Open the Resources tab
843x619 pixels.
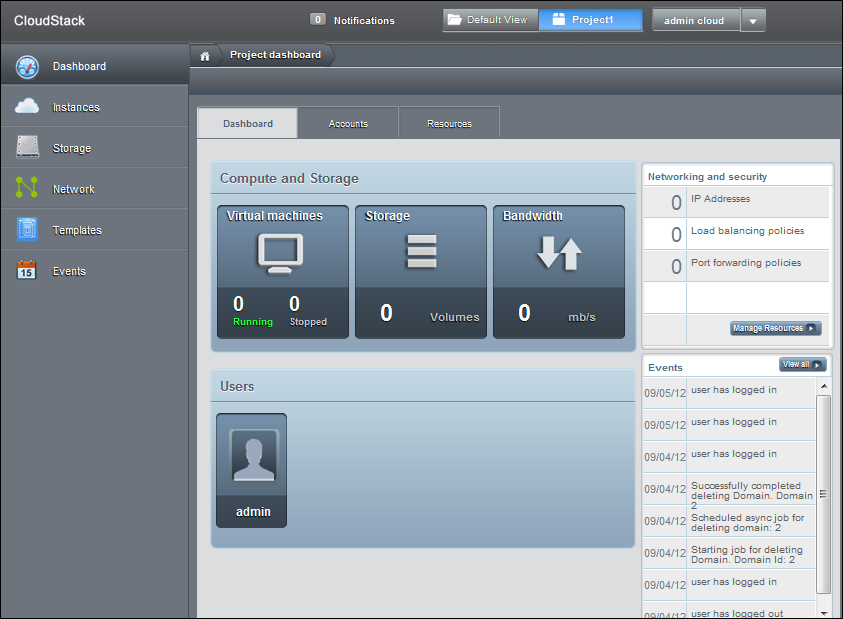coord(449,123)
